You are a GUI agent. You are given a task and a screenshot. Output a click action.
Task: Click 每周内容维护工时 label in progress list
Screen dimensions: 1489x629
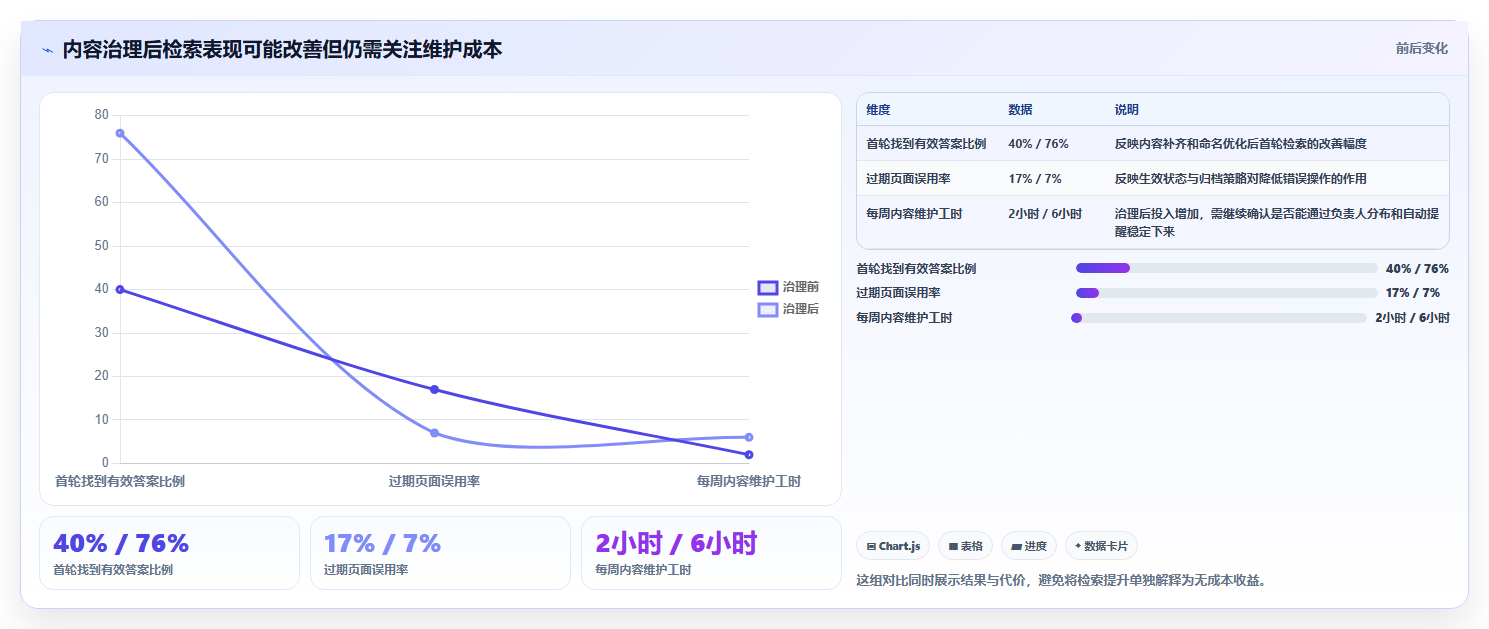[x=904, y=318]
